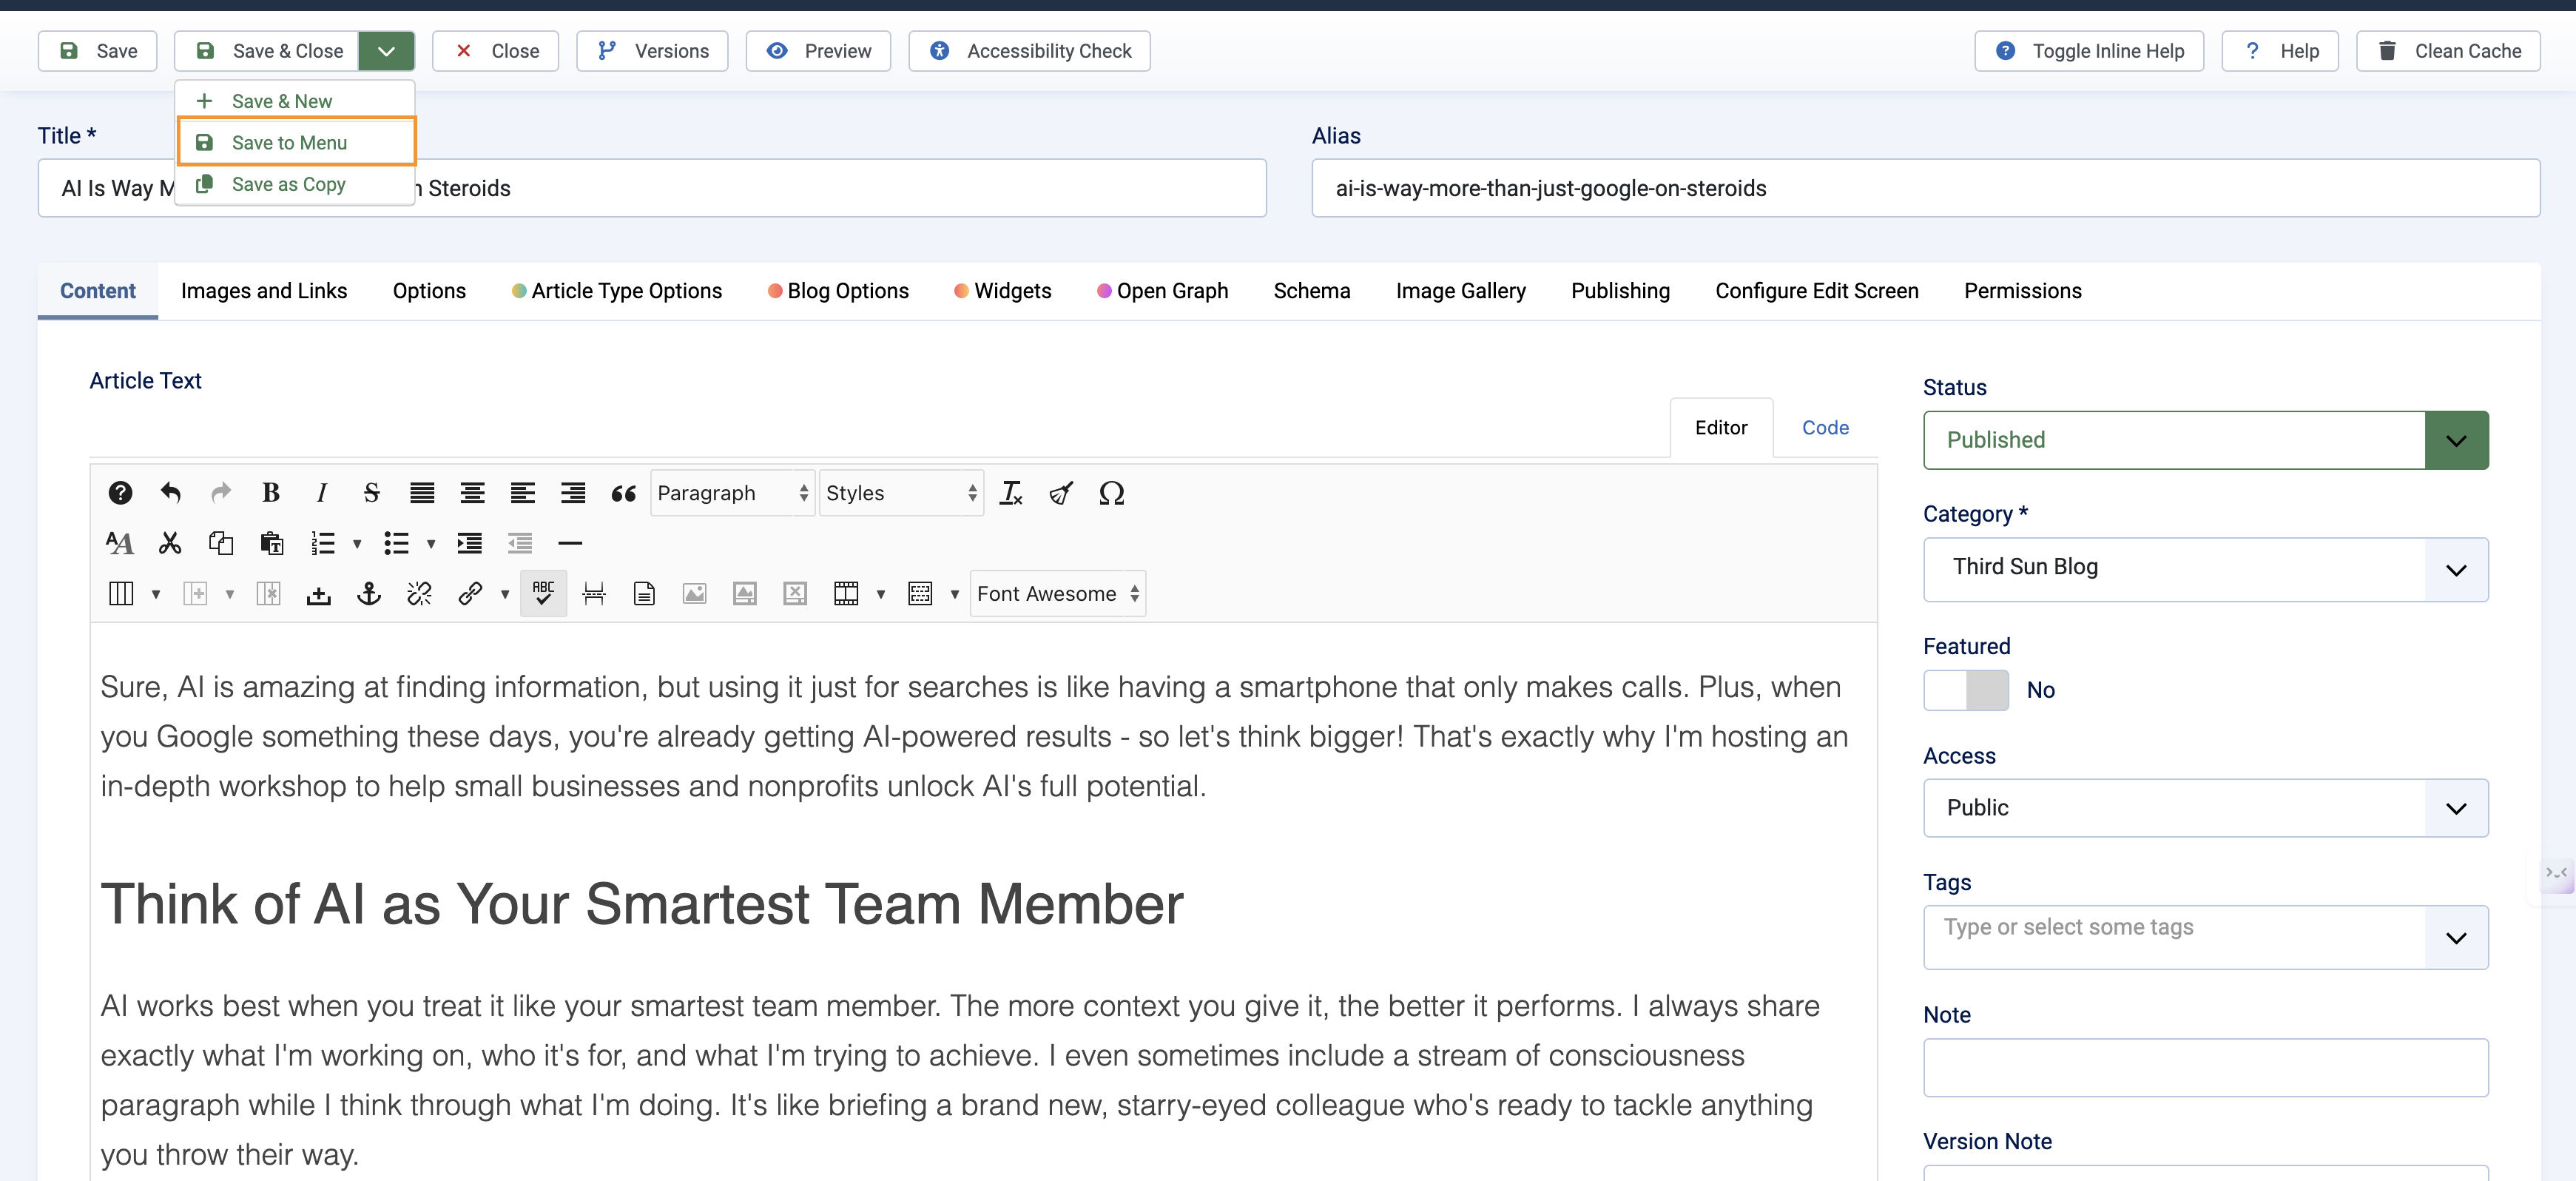
Task: Click the Accessibility Check button
Action: tap(1029, 51)
